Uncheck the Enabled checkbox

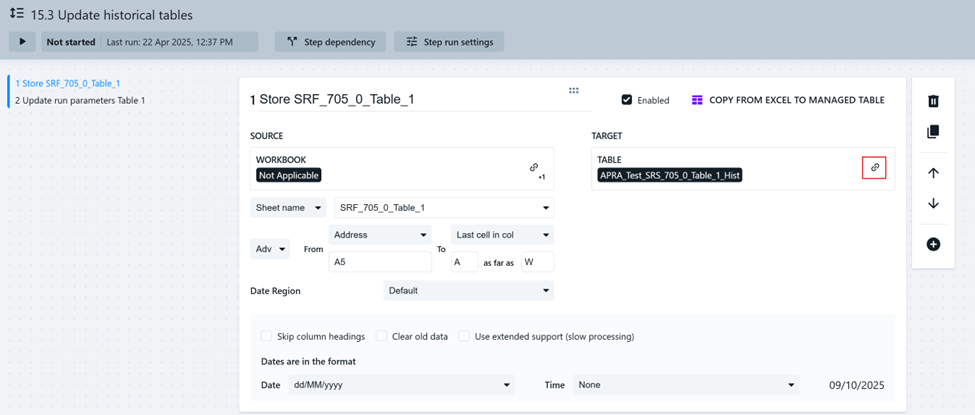tap(627, 100)
